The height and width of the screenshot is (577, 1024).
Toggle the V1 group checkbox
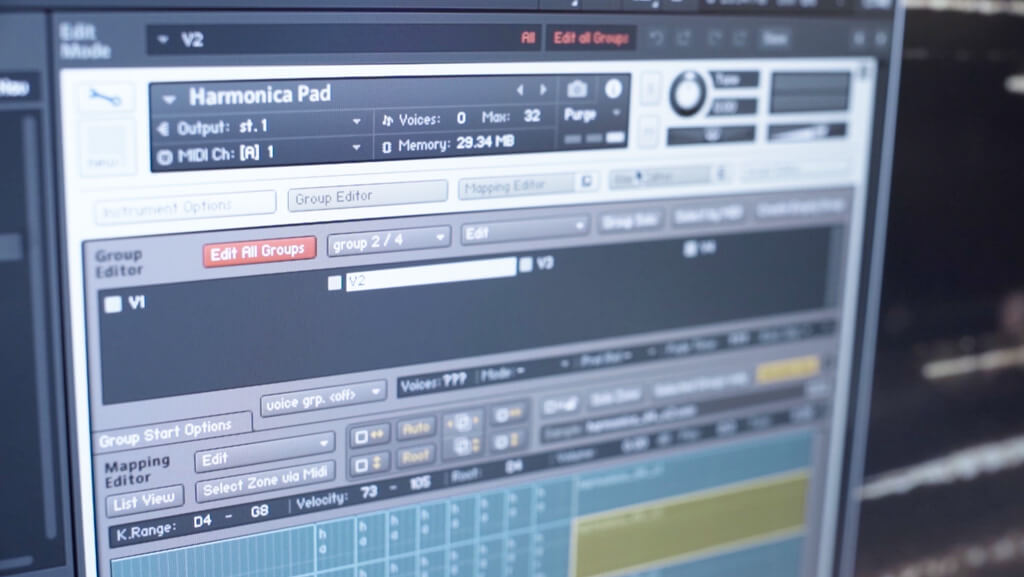click(x=113, y=304)
